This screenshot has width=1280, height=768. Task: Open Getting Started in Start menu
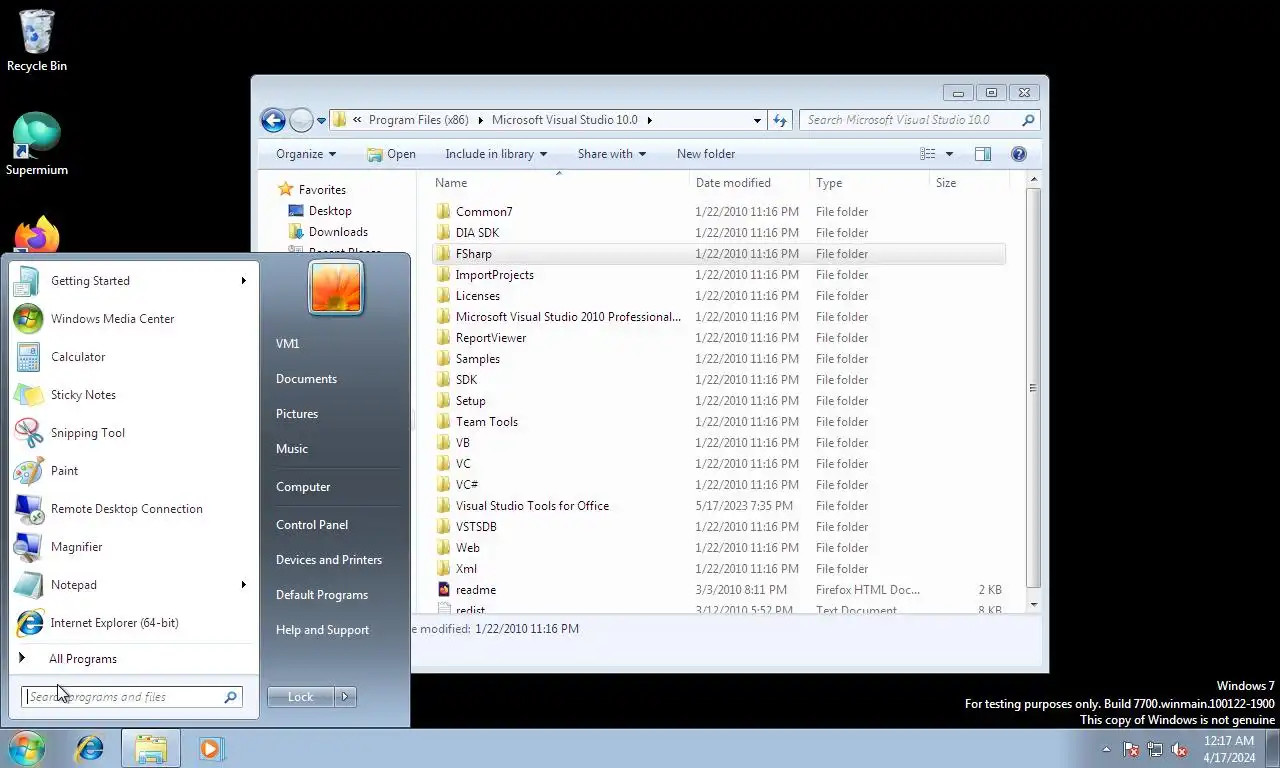(x=134, y=281)
